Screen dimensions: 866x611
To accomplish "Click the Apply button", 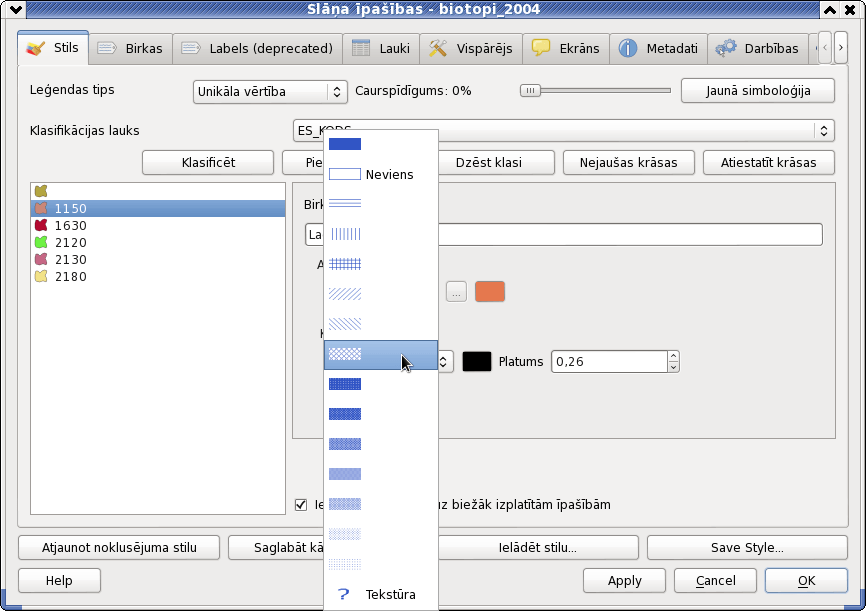I will [x=625, y=581].
